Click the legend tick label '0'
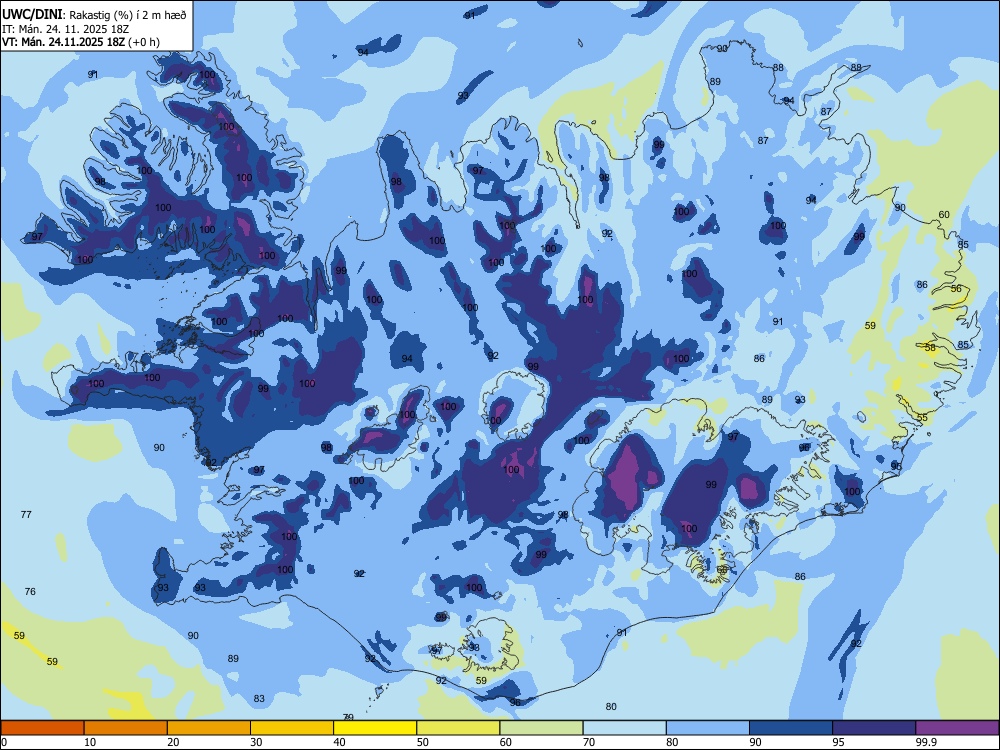 [x=4, y=742]
